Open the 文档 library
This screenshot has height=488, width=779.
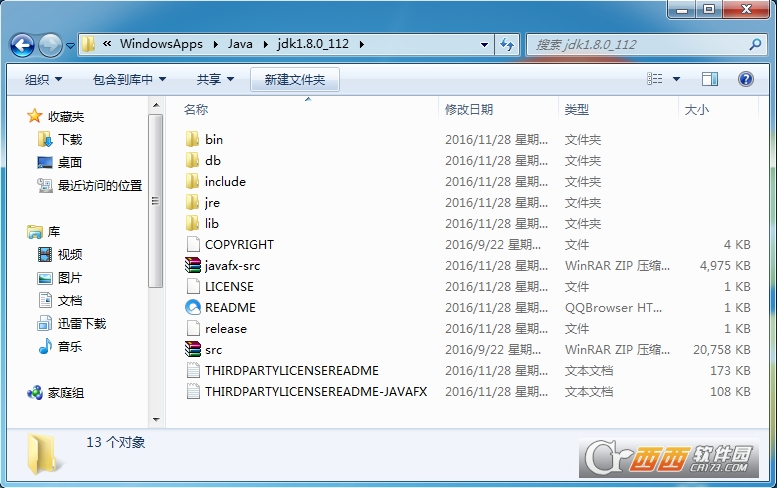pyautogui.click(x=70, y=301)
